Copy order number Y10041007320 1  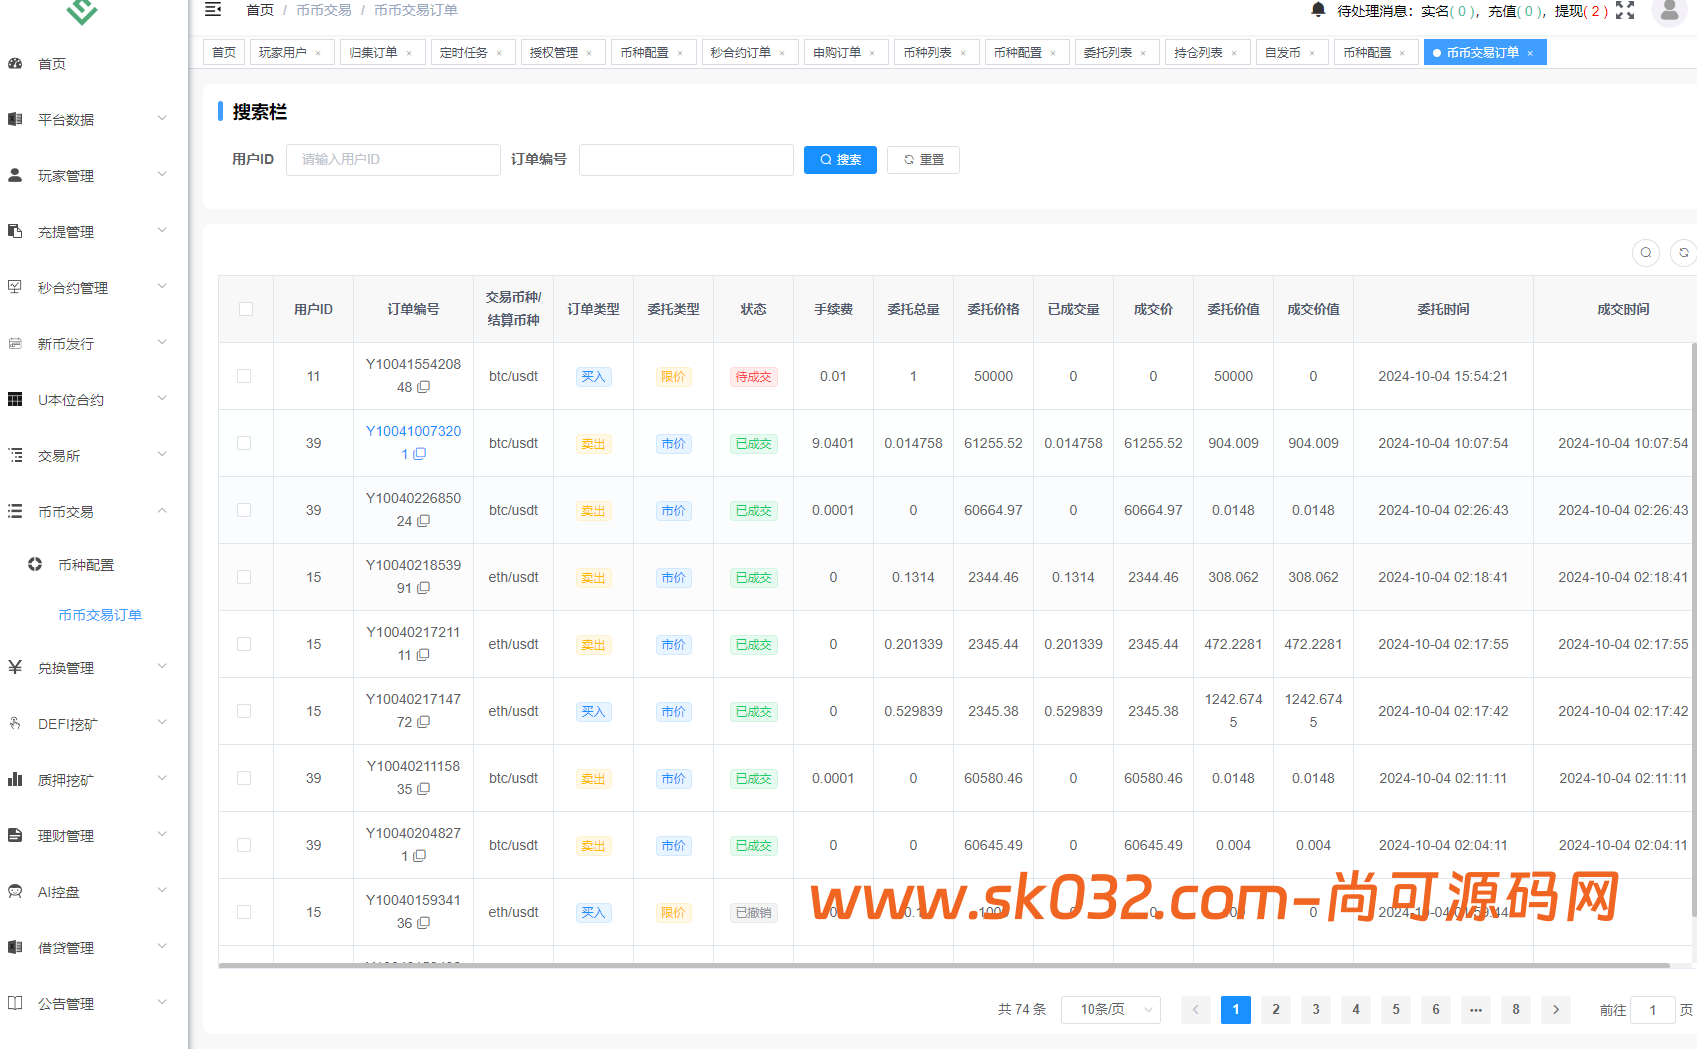pyautogui.click(x=420, y=454)
